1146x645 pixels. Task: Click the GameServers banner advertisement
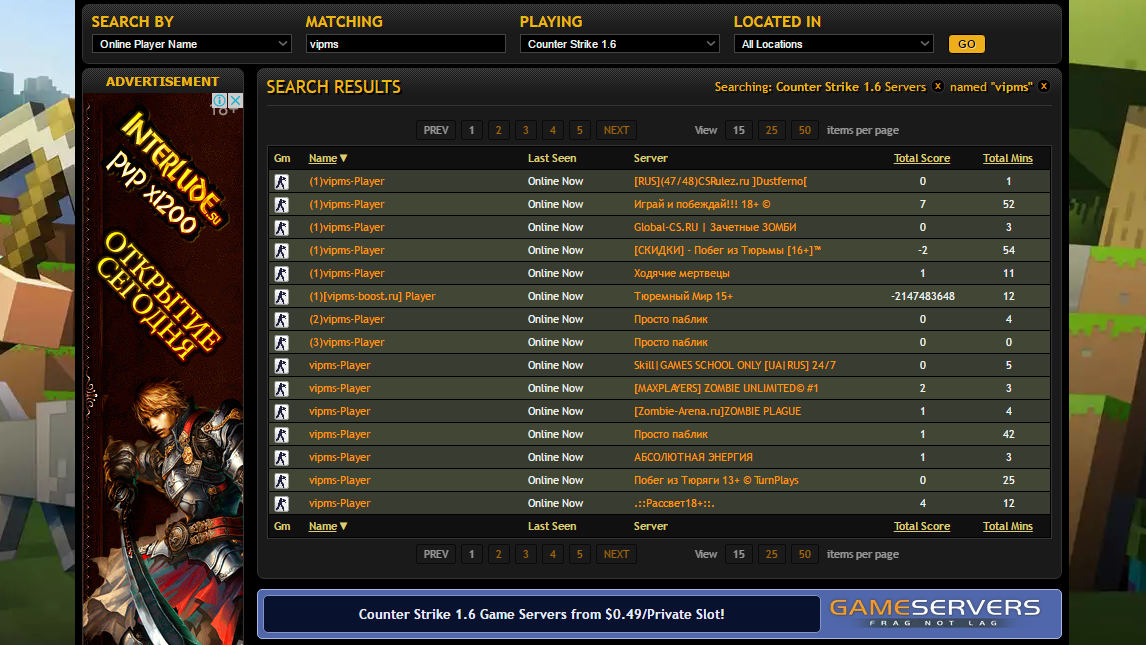click(659, 614)
